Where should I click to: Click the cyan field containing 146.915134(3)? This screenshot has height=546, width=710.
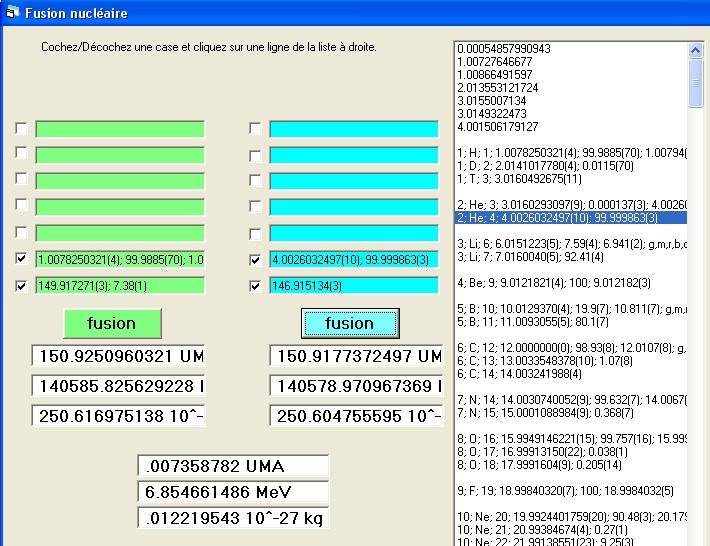(x=354, y=286)
